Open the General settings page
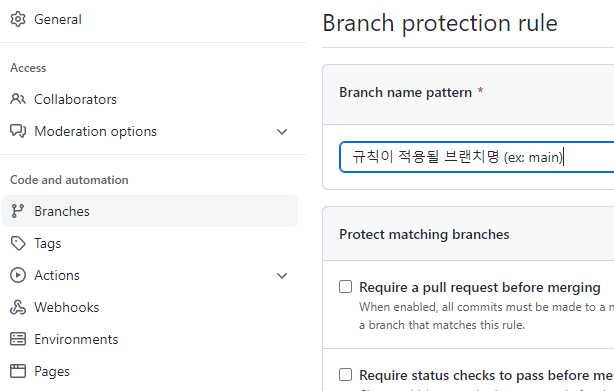The height and width of the screenshot is (391, 614). [x=58, y=19]
